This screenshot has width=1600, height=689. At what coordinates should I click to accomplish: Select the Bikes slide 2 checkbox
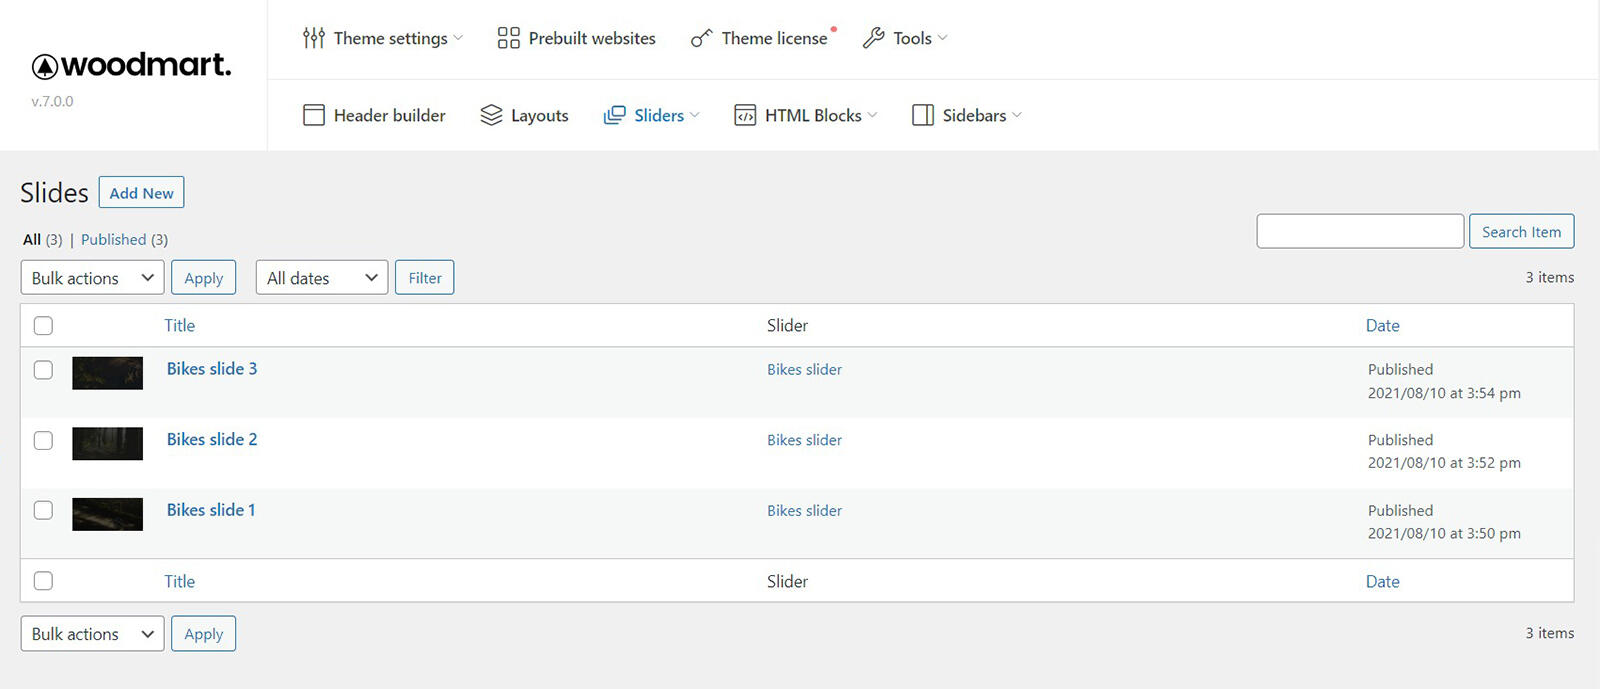[x=43, y=440]
